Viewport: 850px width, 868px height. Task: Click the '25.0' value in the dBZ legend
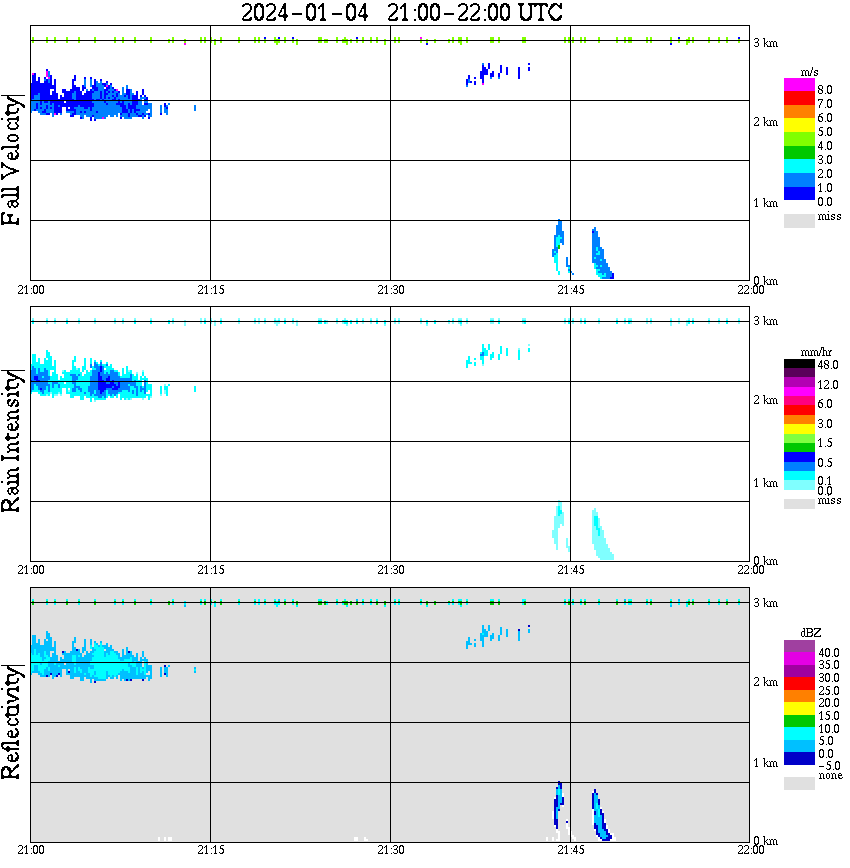point(829,690)
